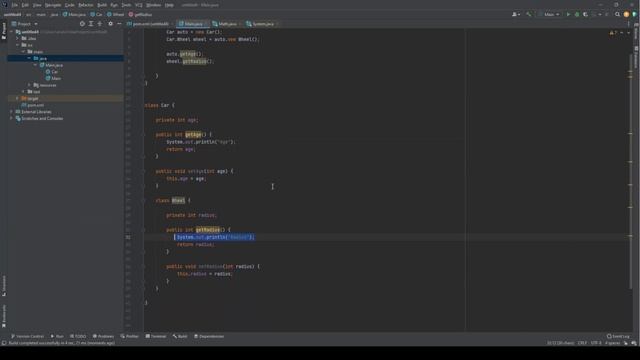Click the orange IDE updates icon
This screenshot has width=640, height=360.
(626, 14)
